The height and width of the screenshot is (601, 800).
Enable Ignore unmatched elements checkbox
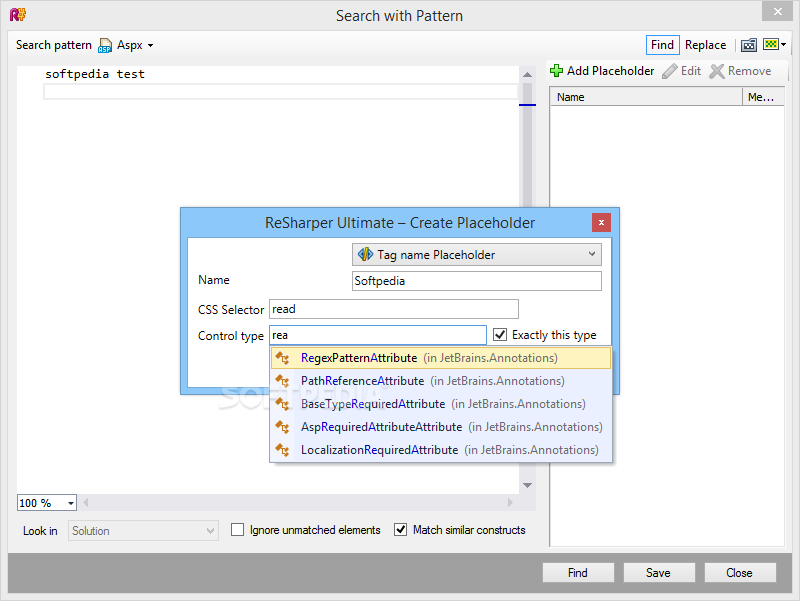pyautogui.click(x=237, y=530)
